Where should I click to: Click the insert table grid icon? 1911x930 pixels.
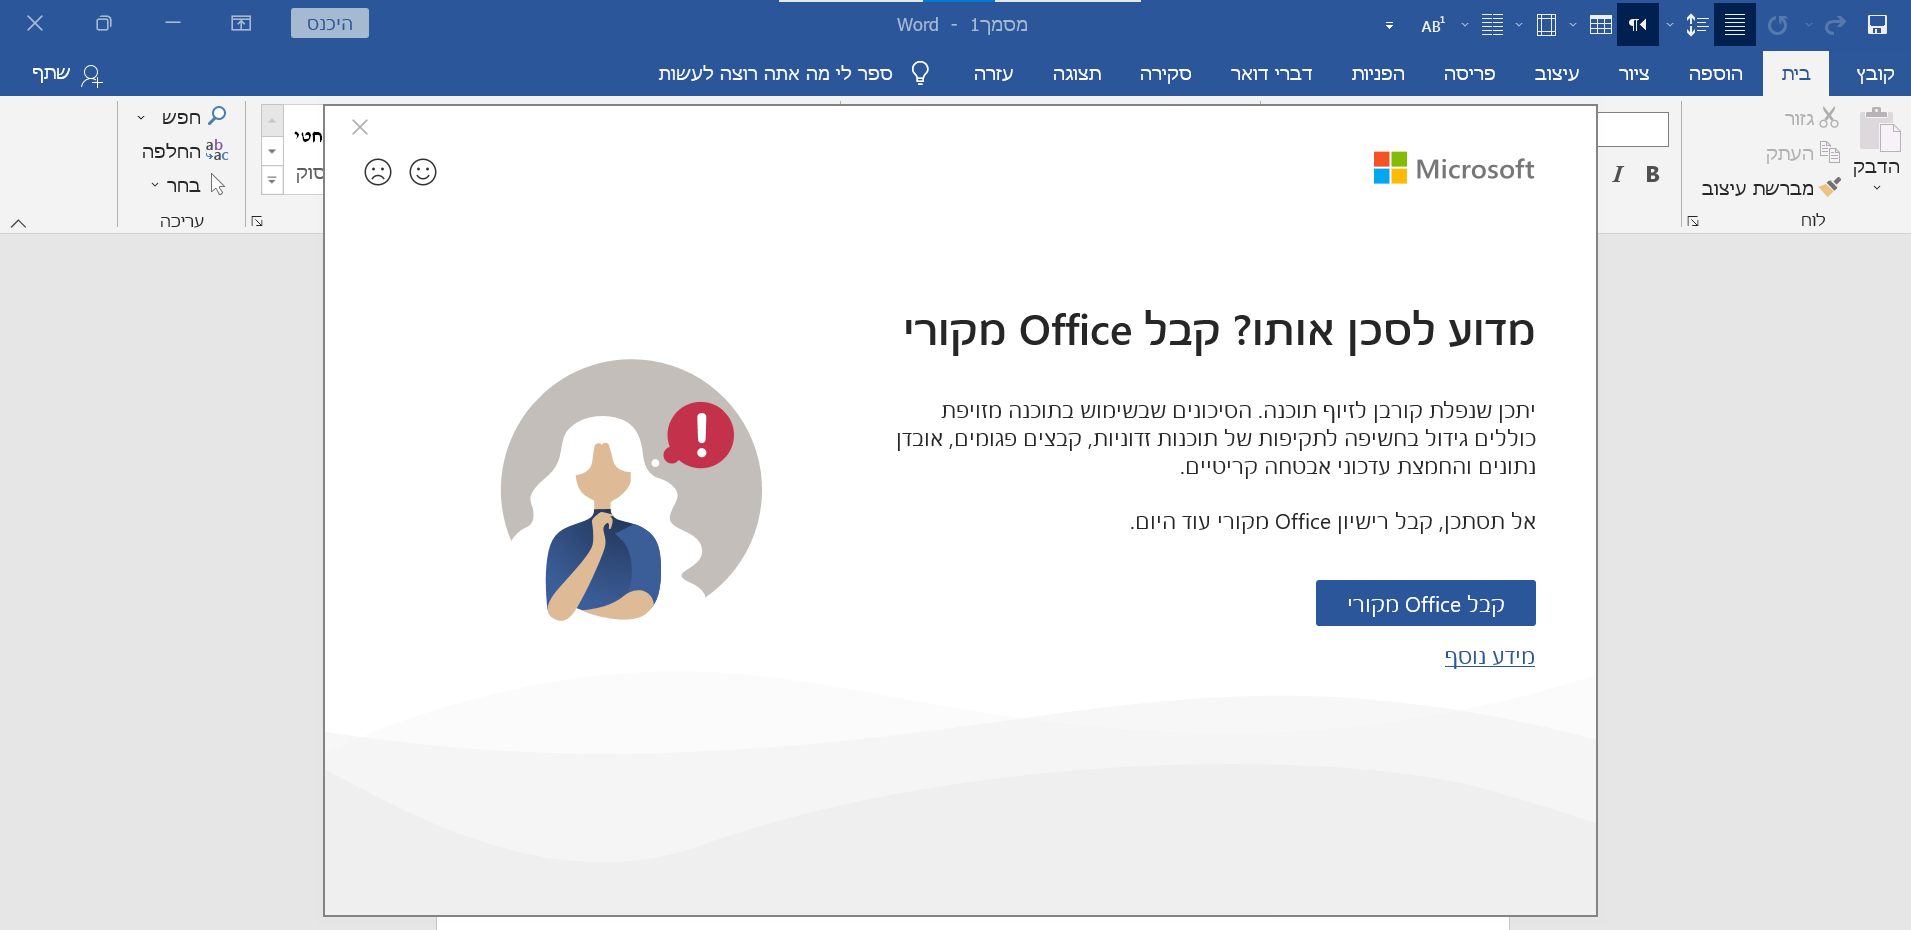[1600, 25]
